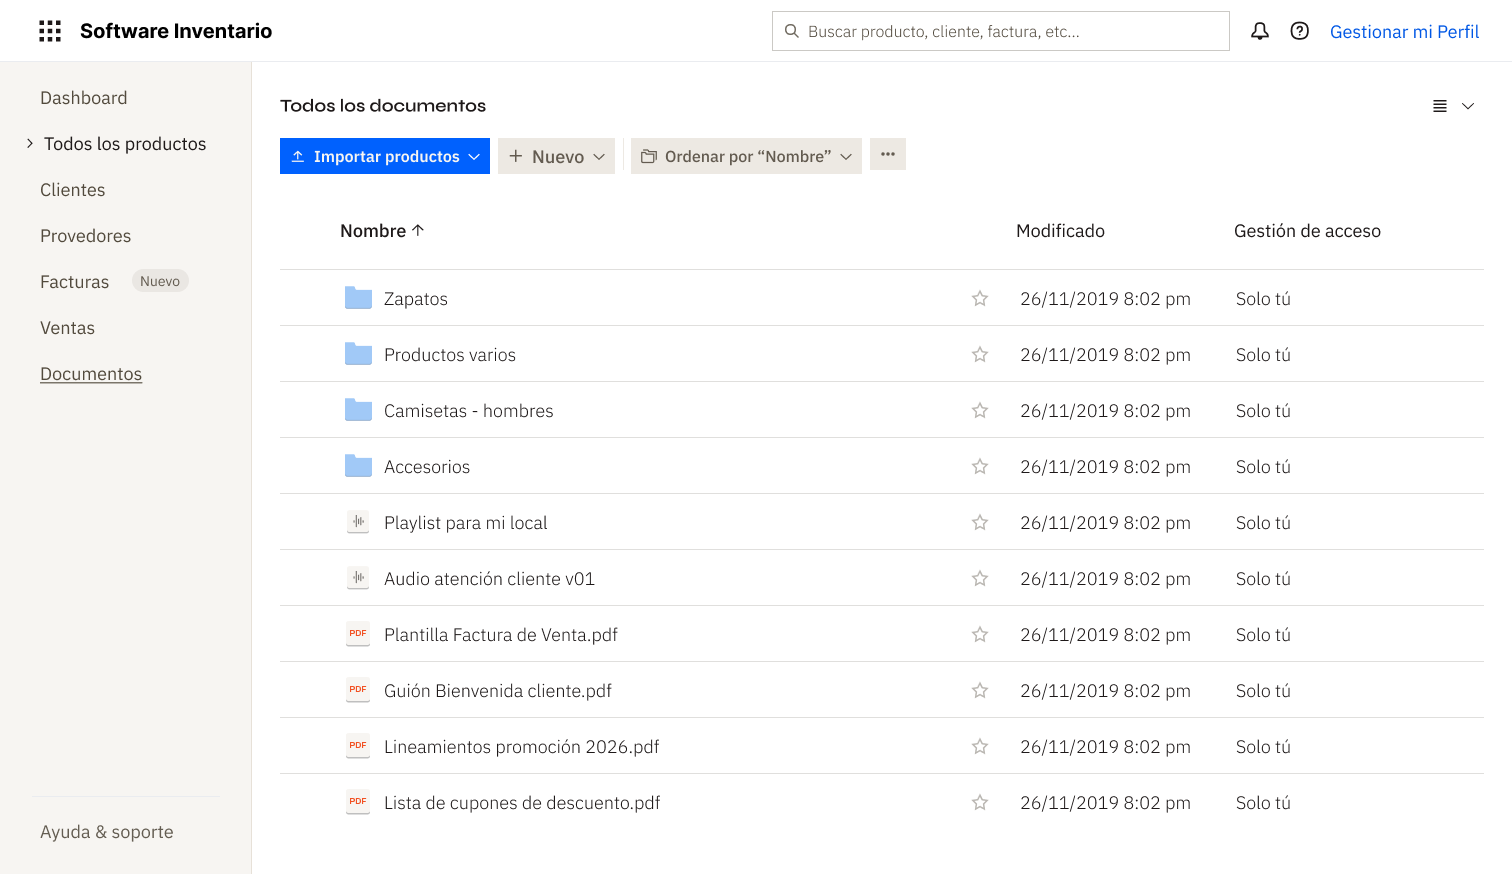This screenshot has width=1512, height=874.
Task: Open Facturas in the sidebar
Action: pos(74,282)
